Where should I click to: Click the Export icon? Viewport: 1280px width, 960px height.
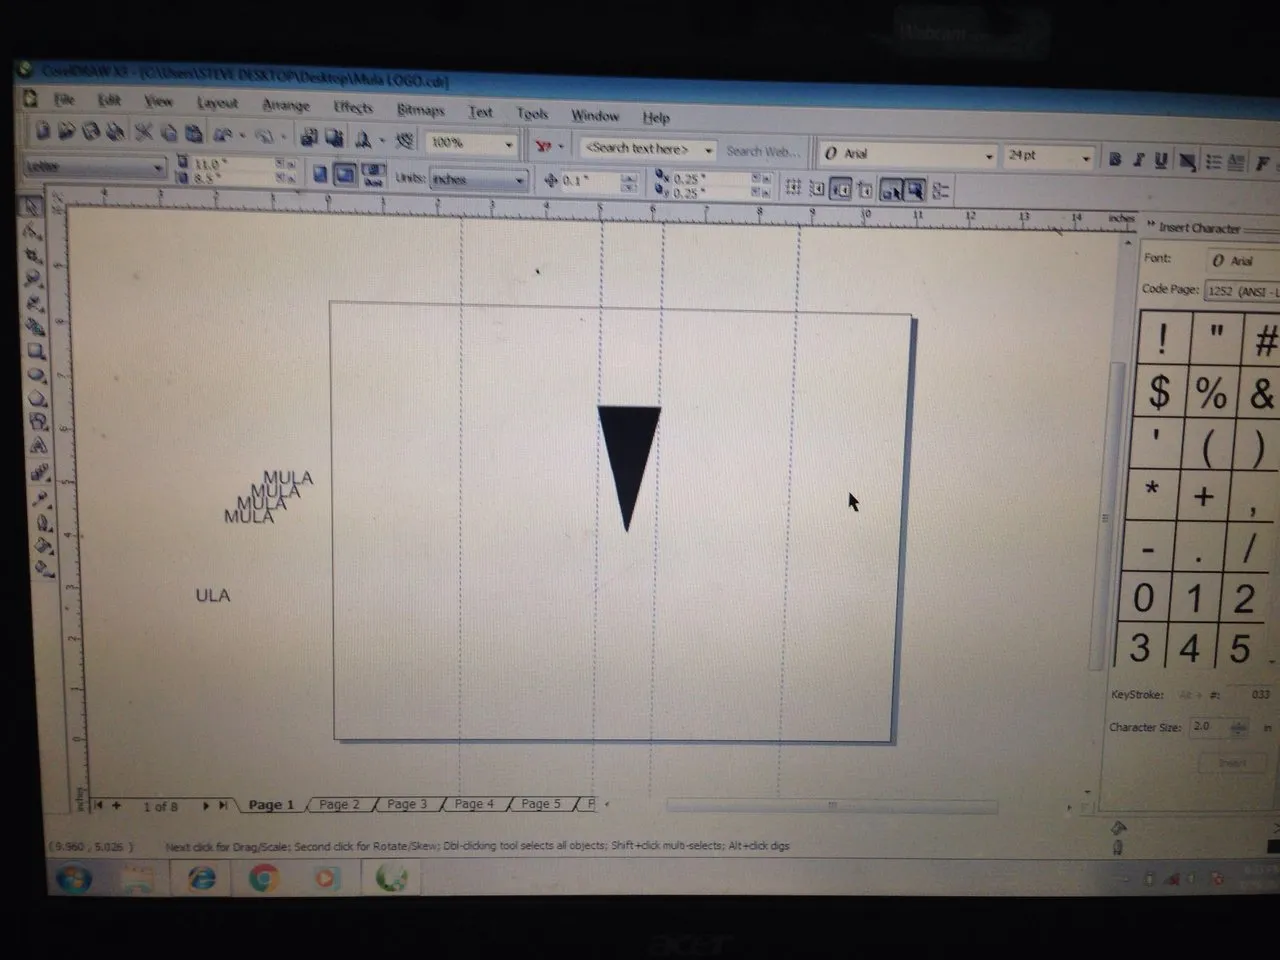coord(334,138)
